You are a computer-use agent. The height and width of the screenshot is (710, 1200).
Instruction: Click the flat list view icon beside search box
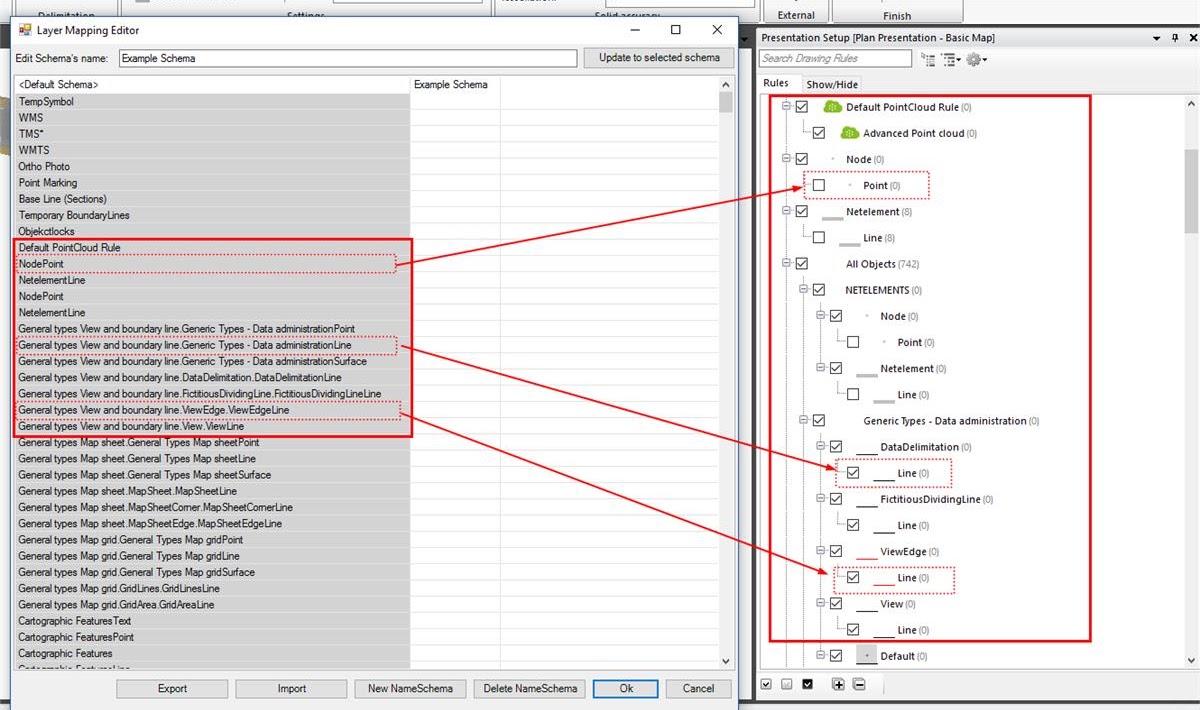(x=928, y=60)
